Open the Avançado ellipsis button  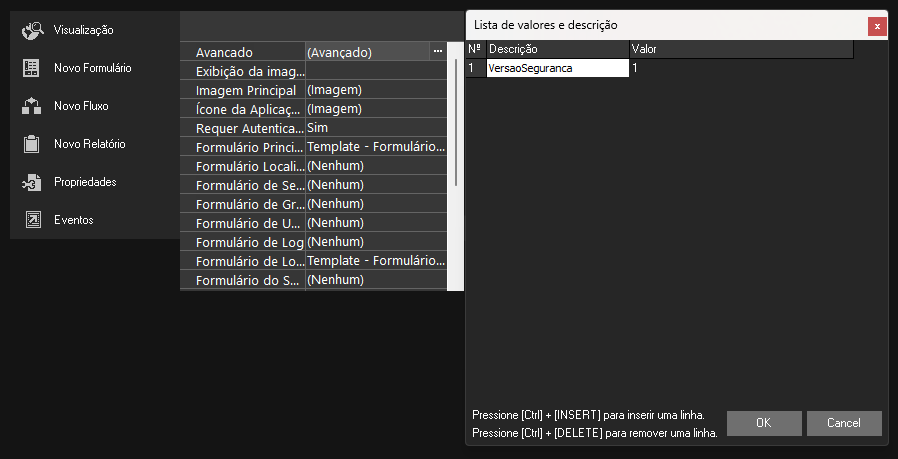coord(438,51)
